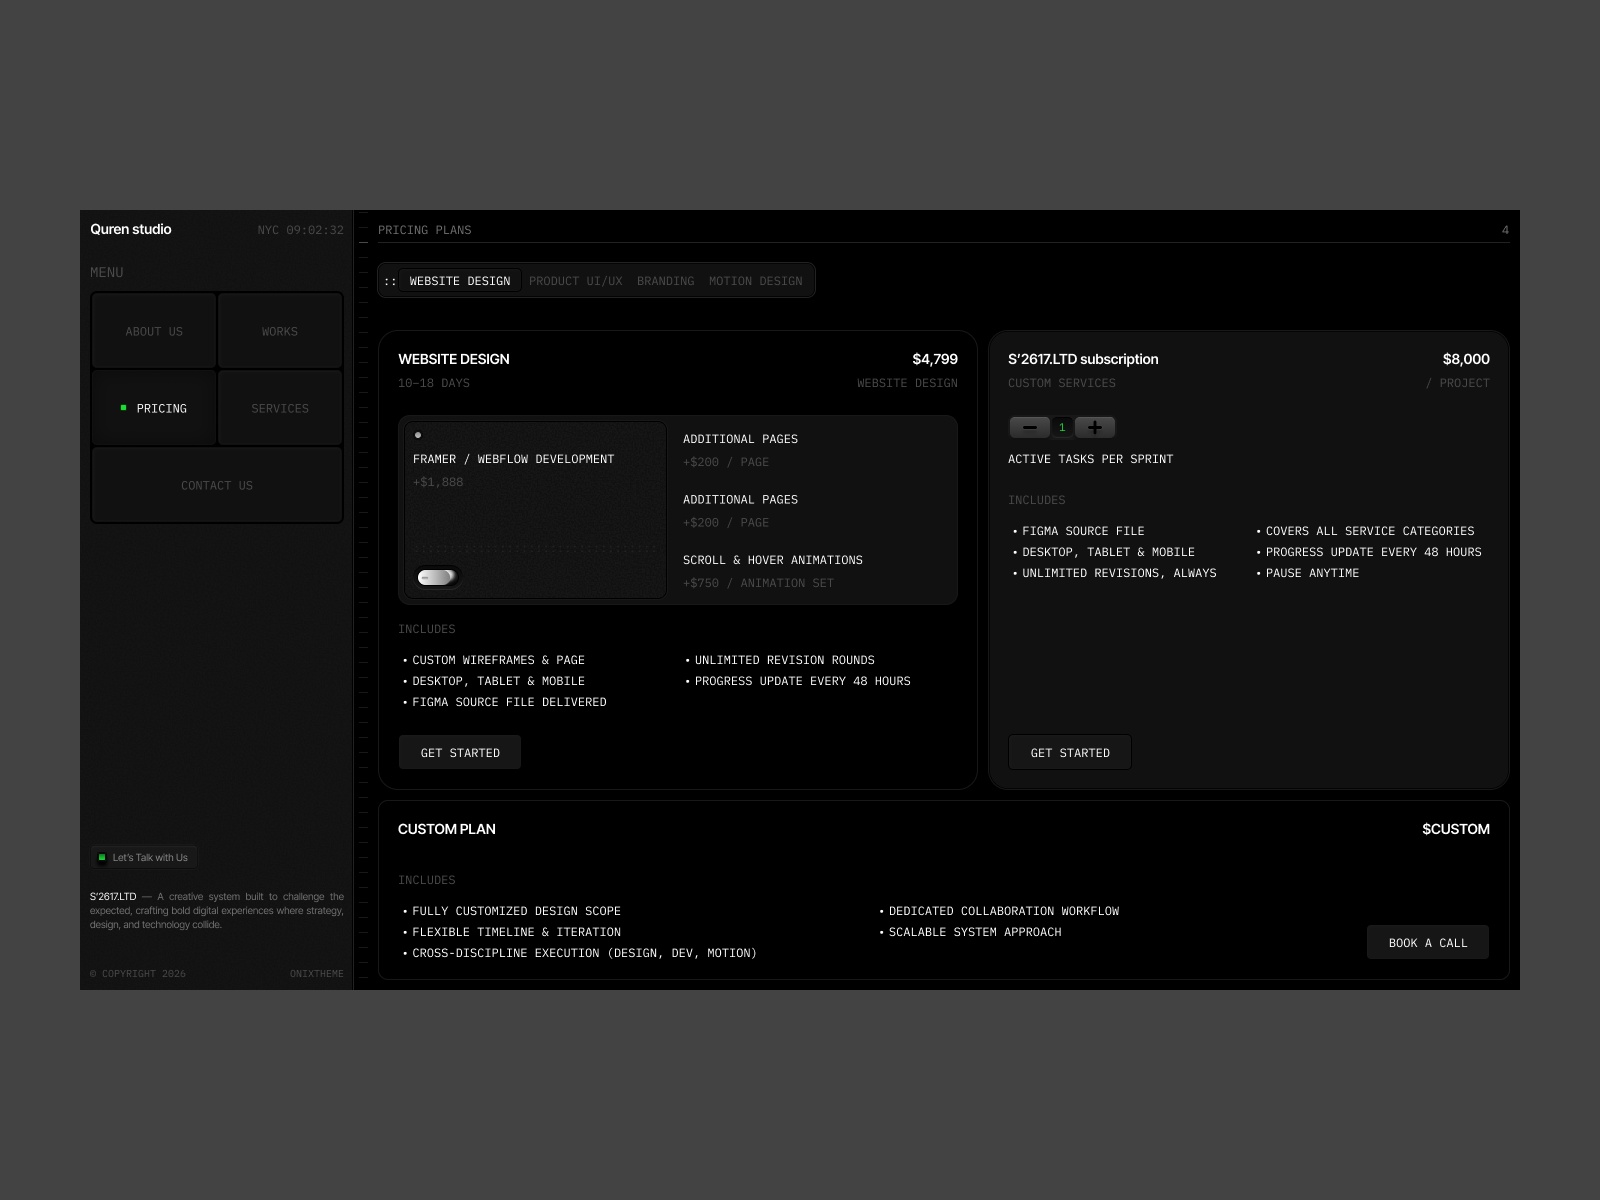The image size is (1600, 1200).
Task: Click the plus stepper button
Action: click(1095, 427)
